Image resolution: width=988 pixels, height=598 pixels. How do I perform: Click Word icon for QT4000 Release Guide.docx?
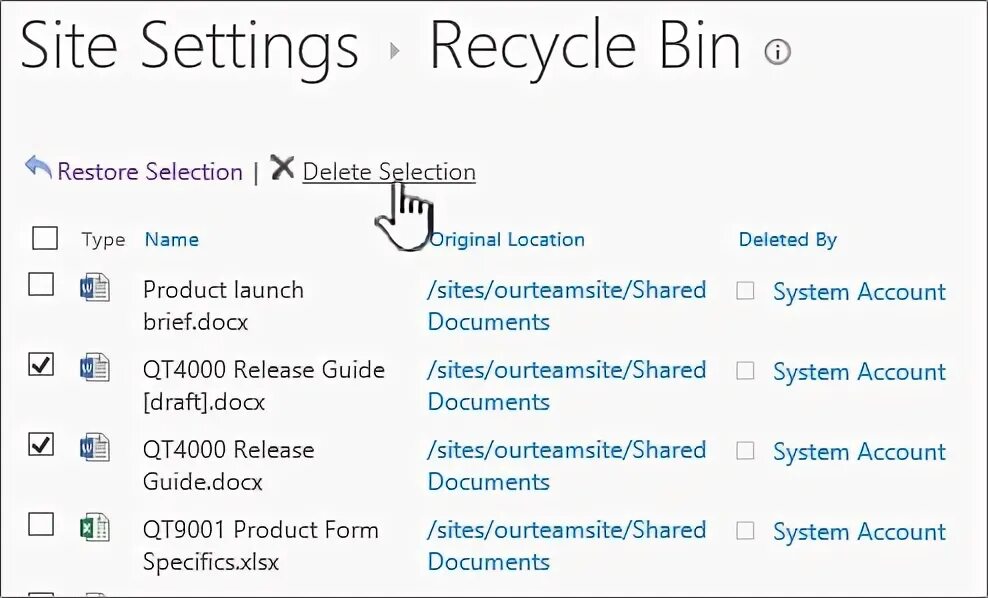[95, 447]
